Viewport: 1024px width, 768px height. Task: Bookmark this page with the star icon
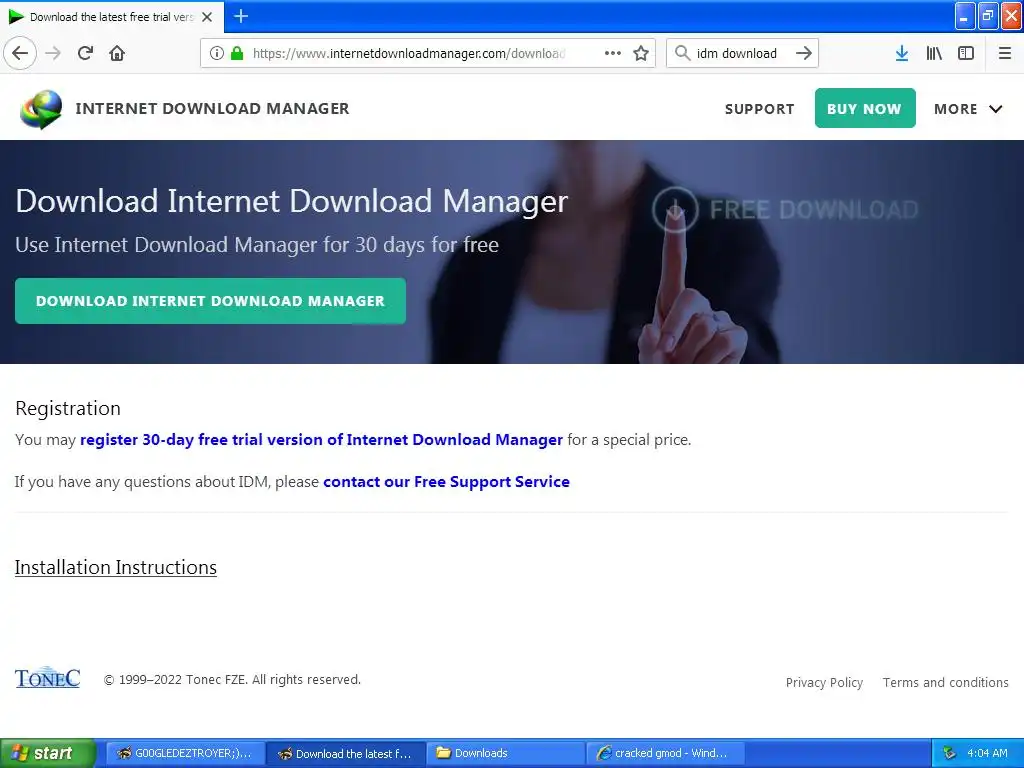pos(641,53)
